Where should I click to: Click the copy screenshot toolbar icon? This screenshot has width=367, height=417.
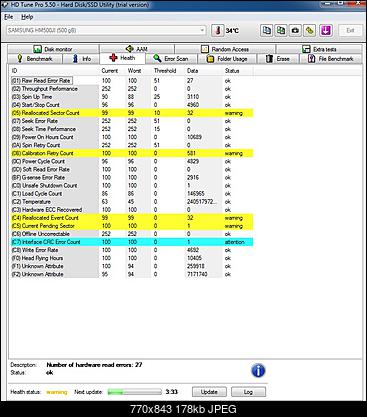[x=281, y=31]
